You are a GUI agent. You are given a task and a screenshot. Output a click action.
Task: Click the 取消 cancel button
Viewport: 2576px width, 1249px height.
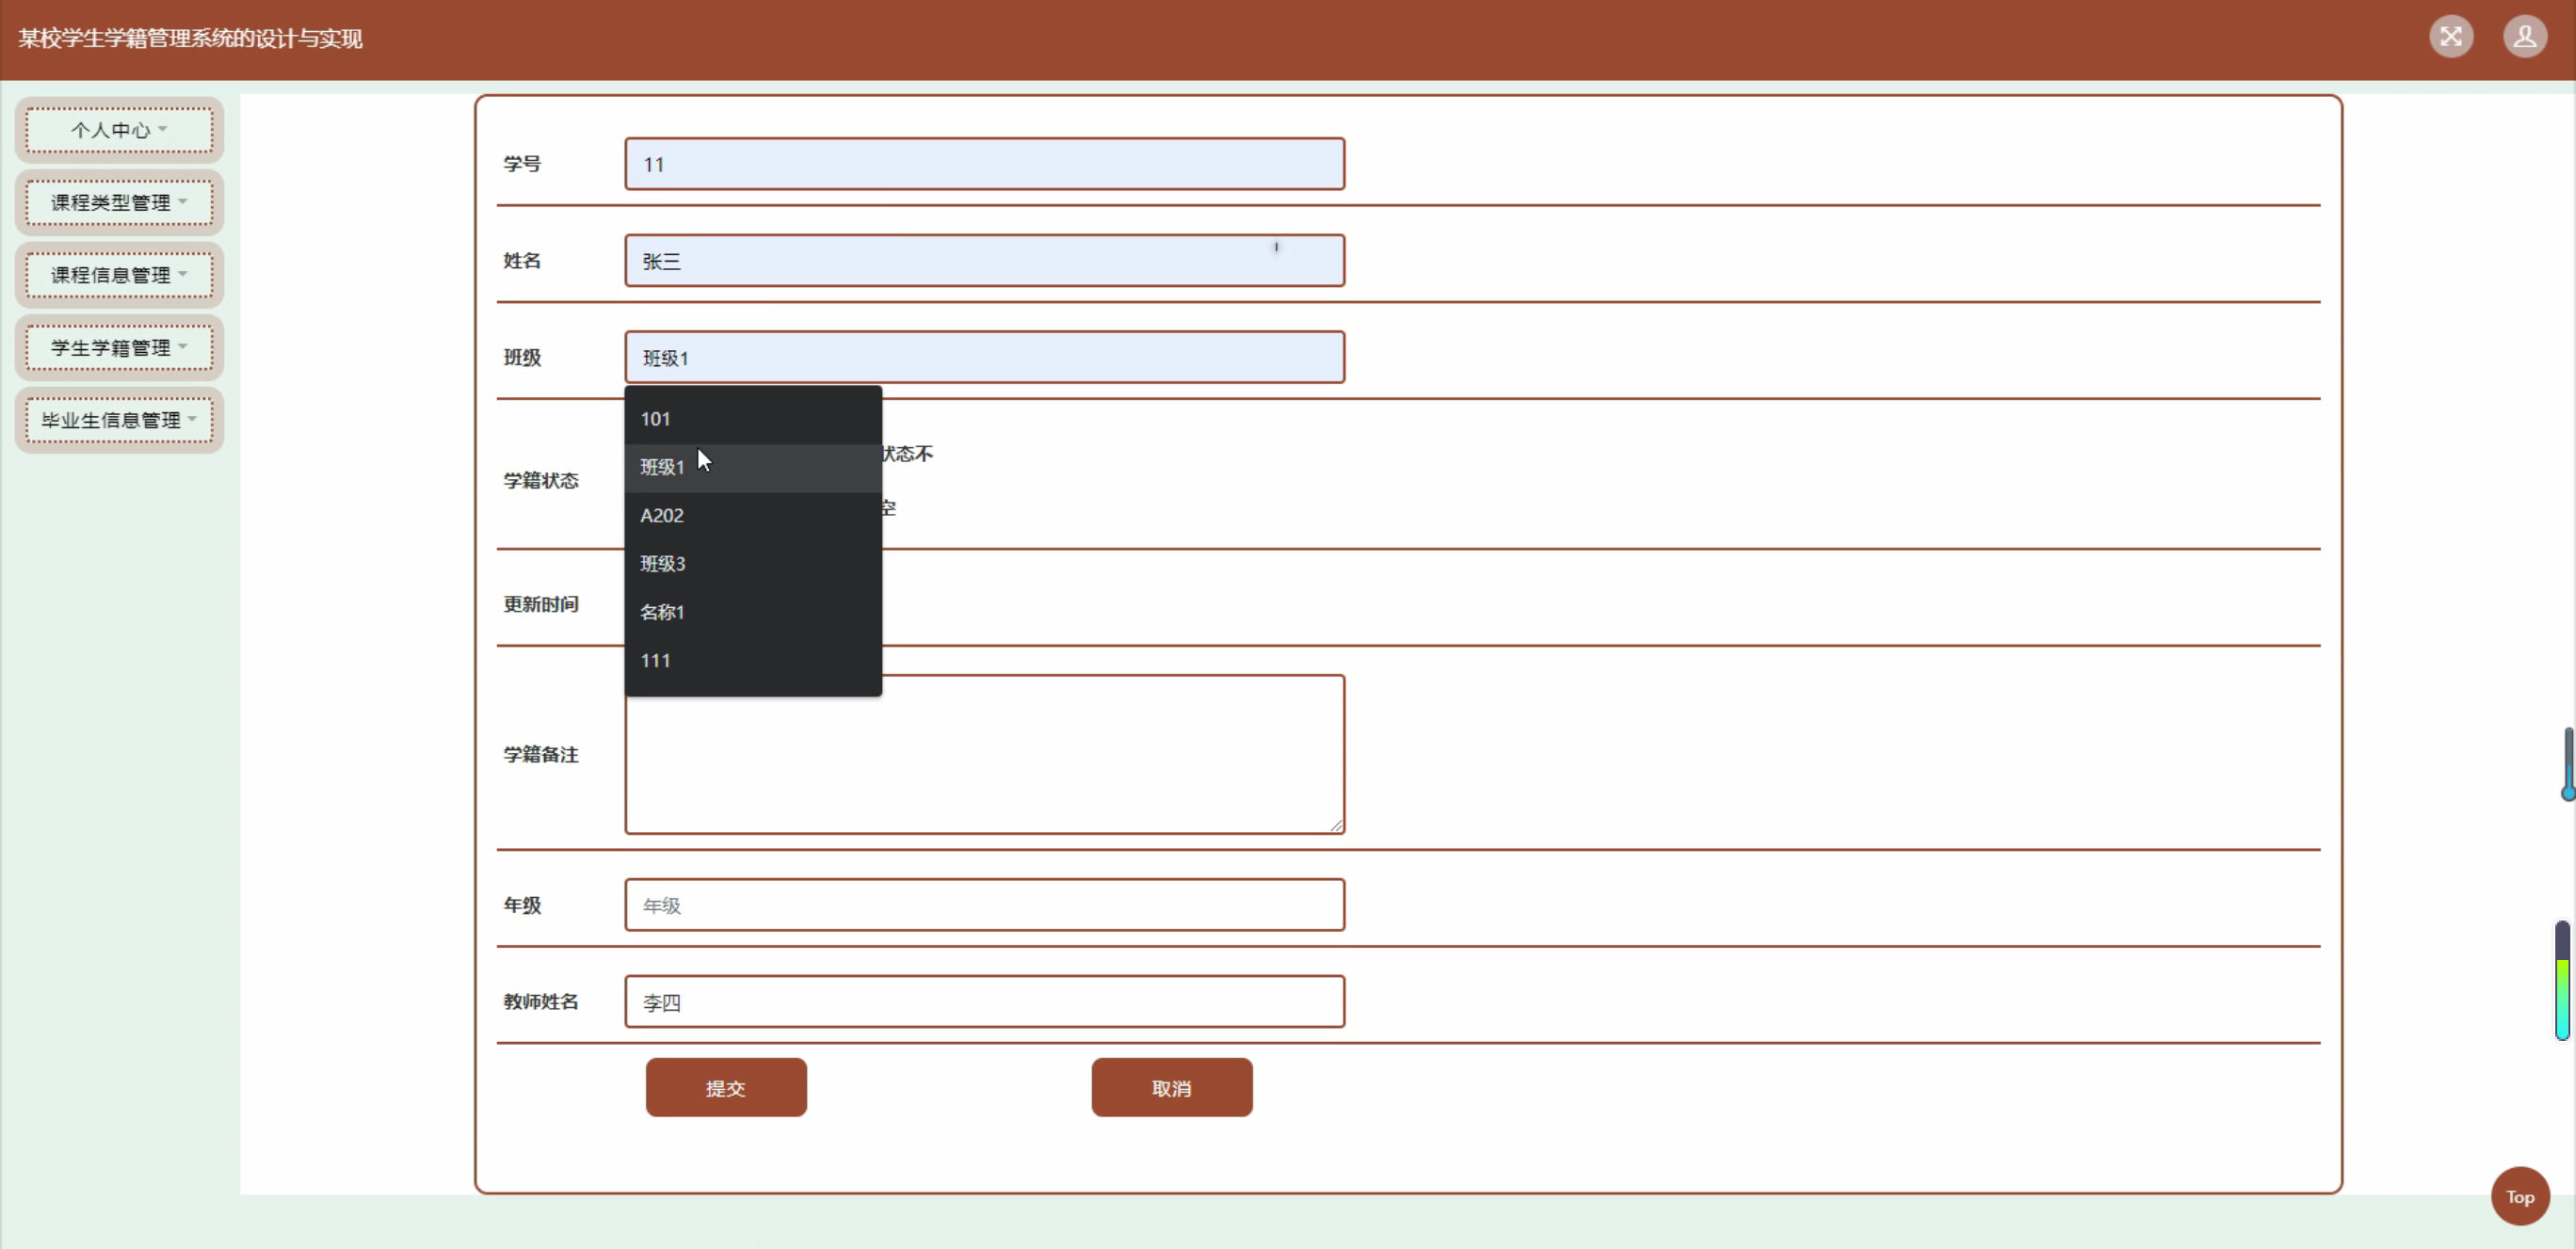1171,1087
